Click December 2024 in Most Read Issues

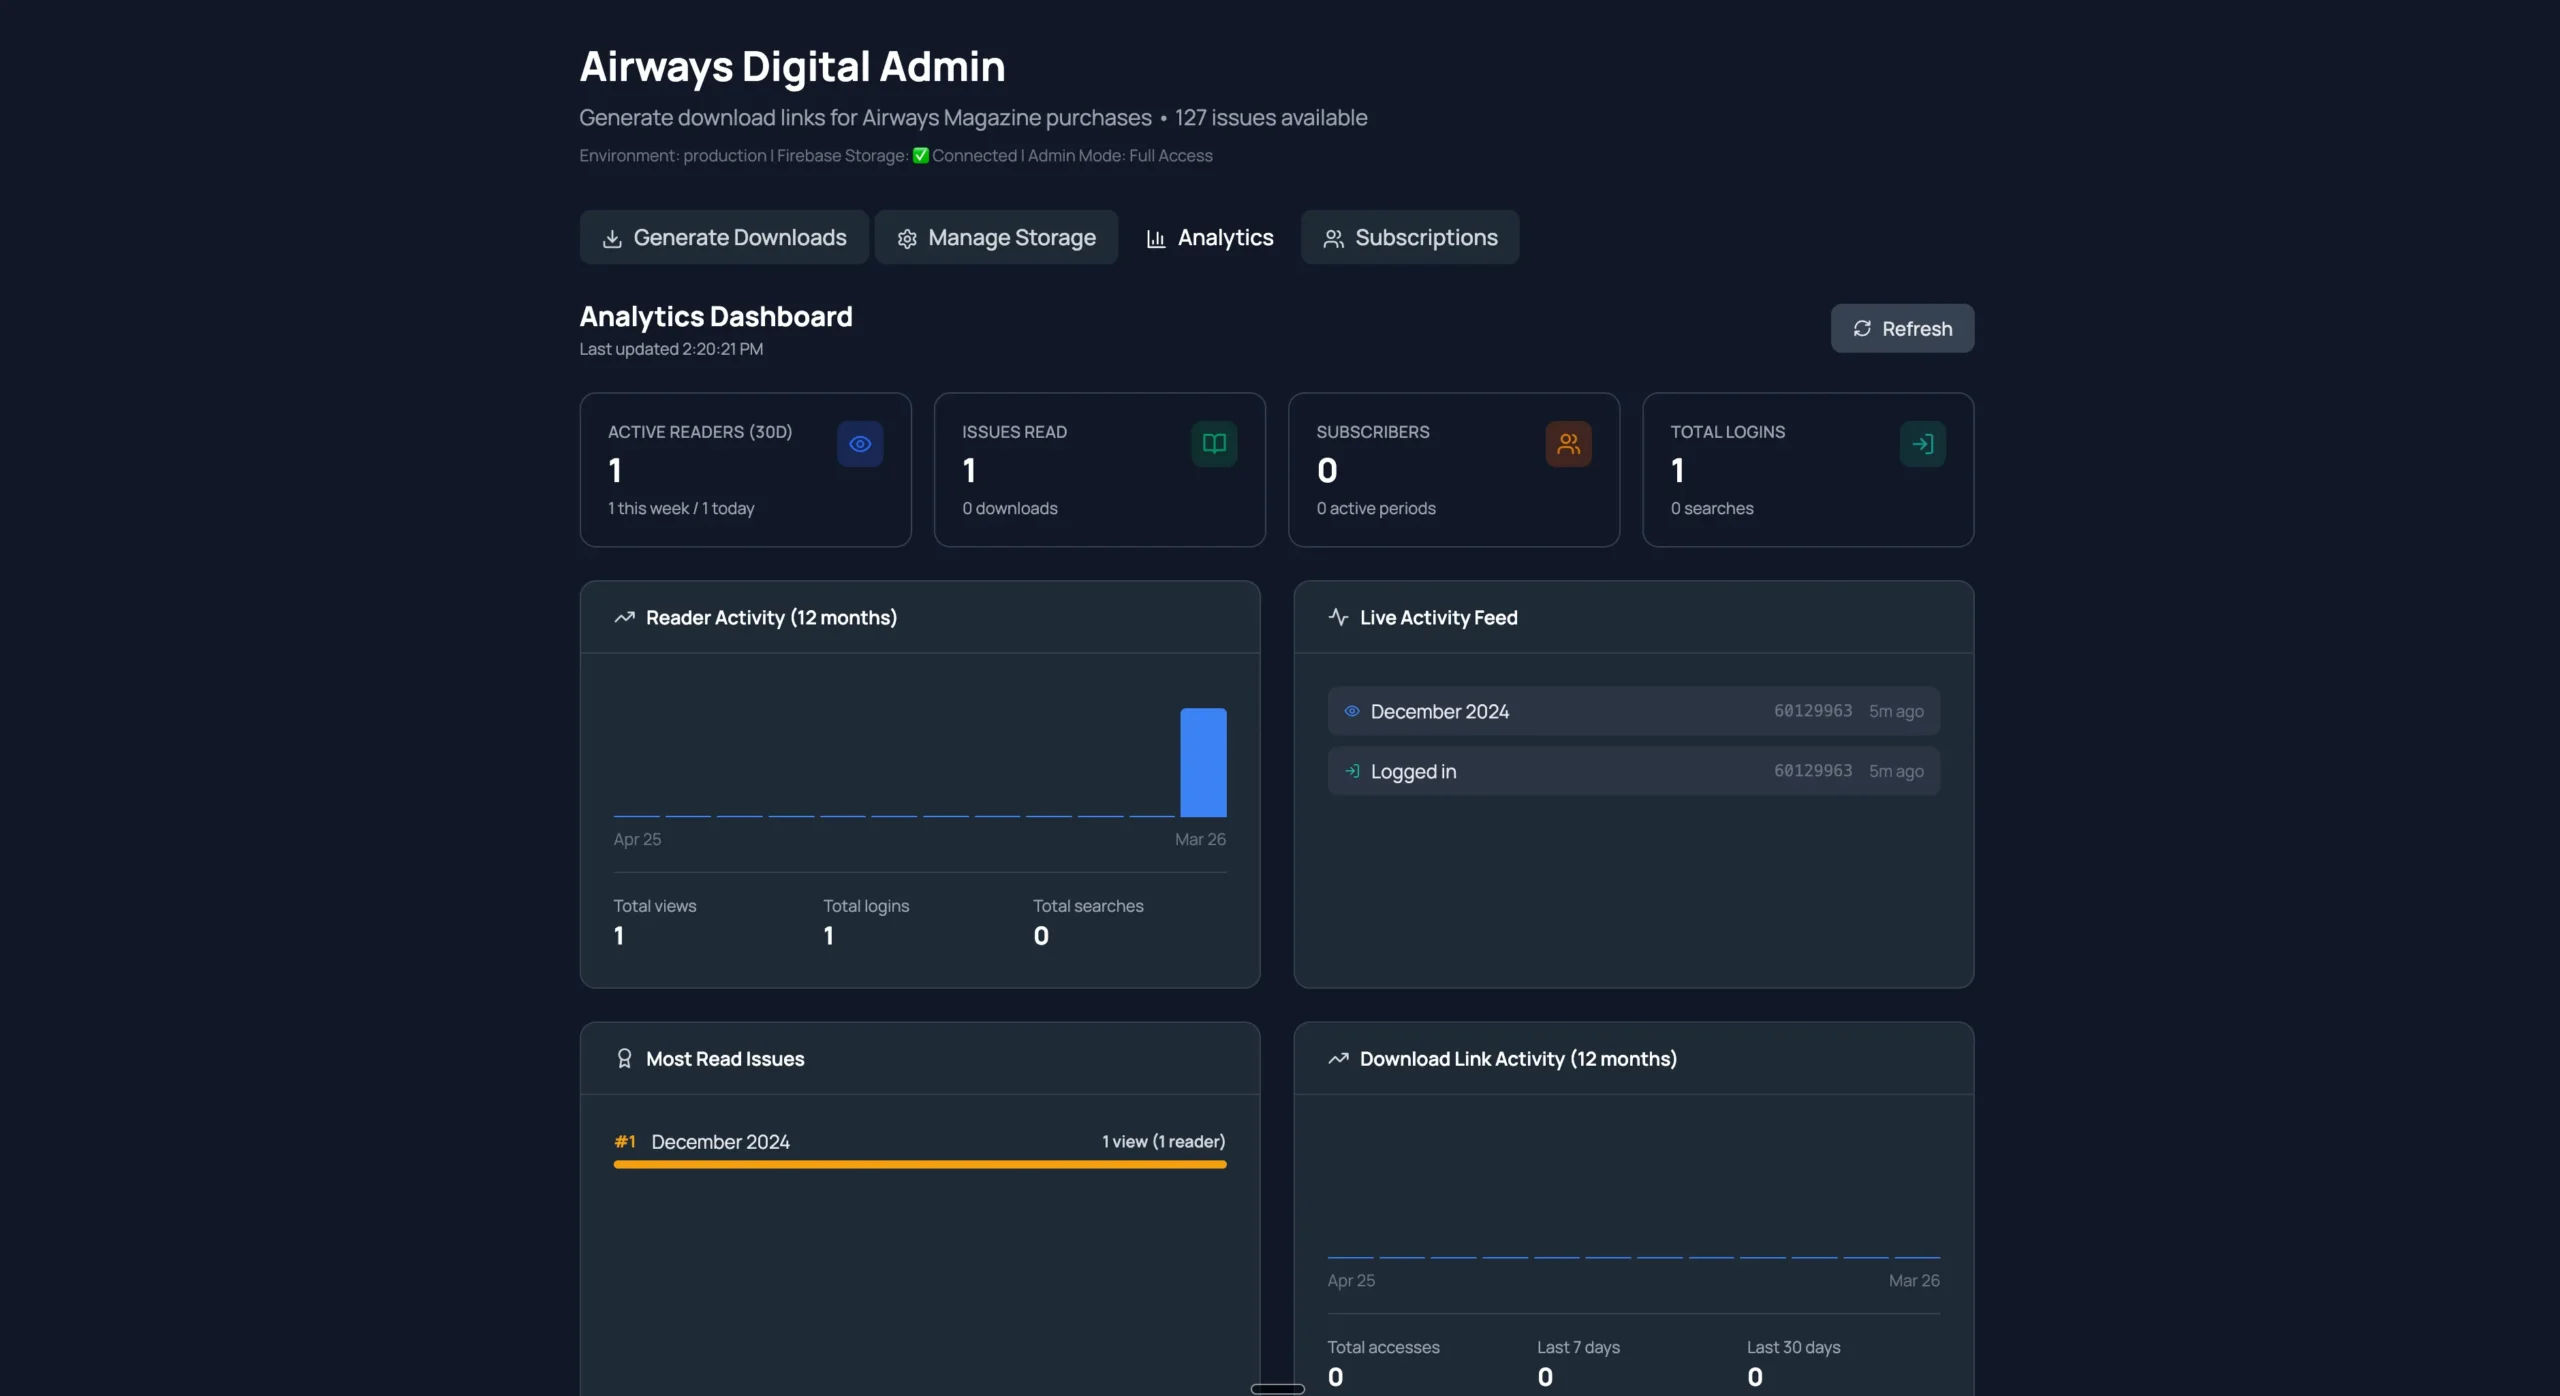pos(720,1141)
